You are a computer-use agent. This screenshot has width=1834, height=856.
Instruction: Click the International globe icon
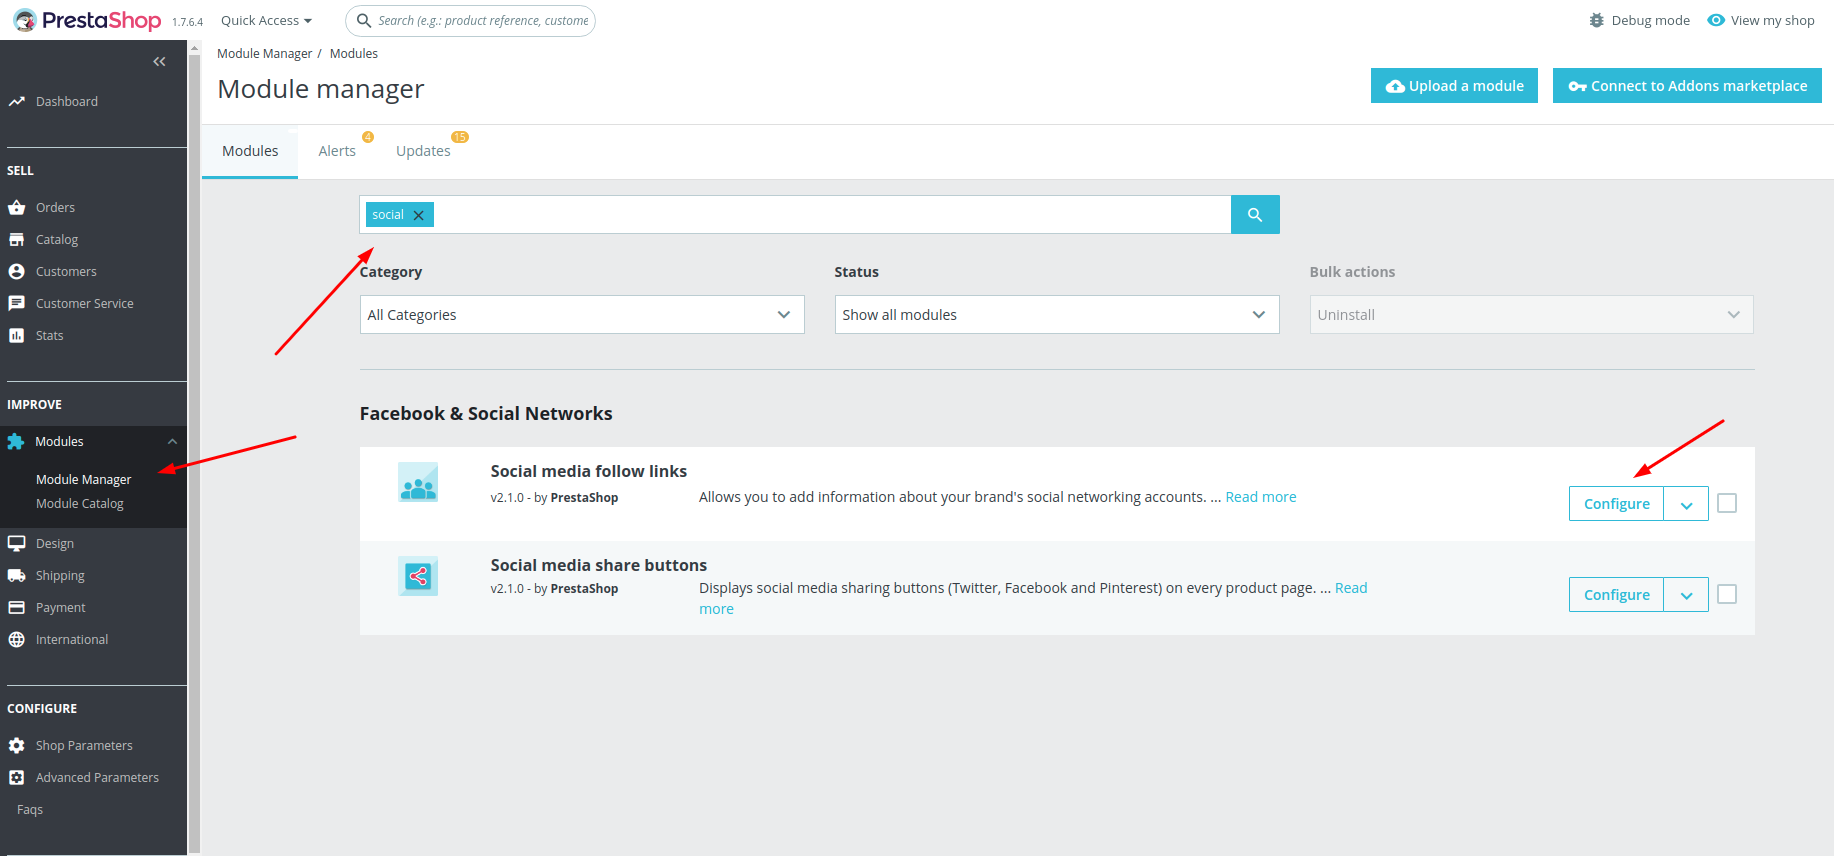tap(16, 640)
